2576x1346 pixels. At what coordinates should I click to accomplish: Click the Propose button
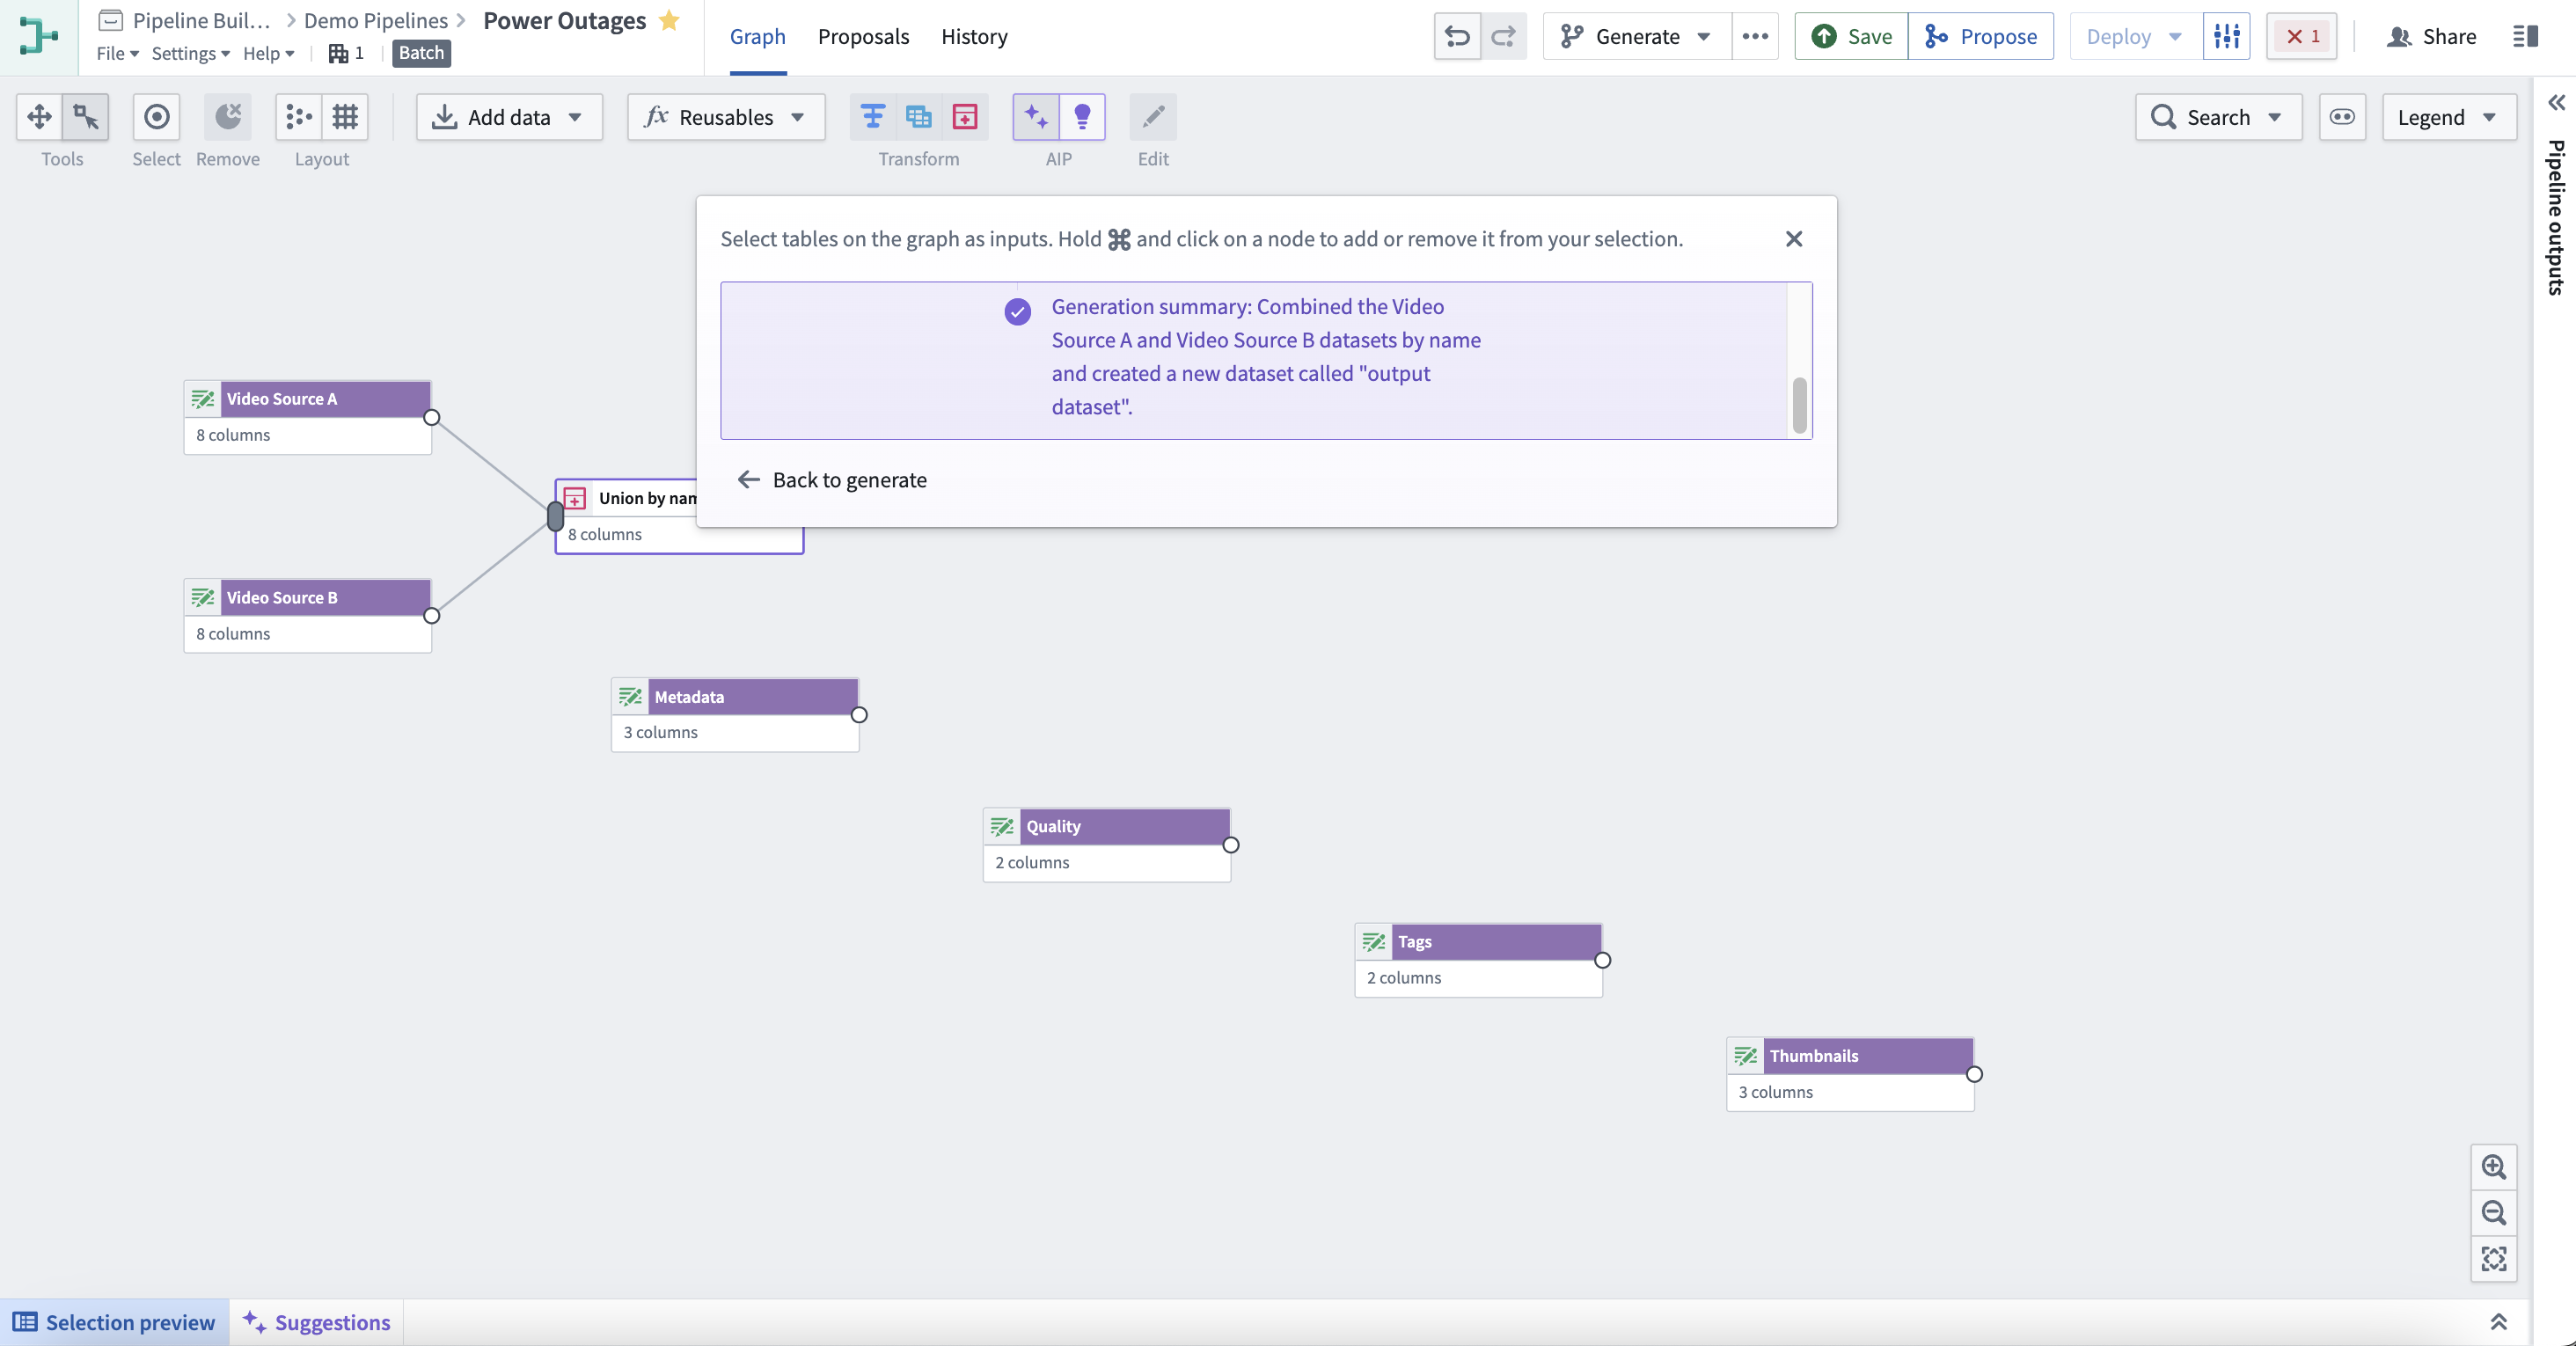[x=1980, y=37]
